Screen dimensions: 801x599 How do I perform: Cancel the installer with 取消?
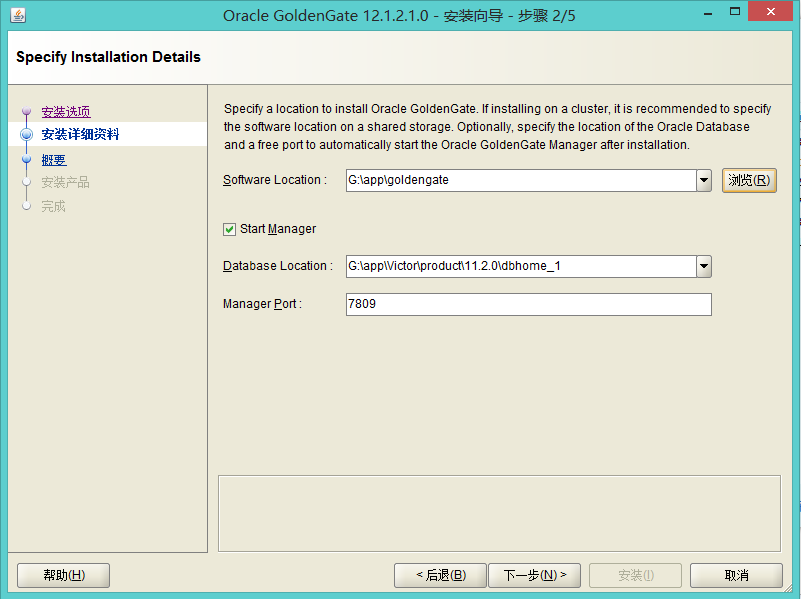[x=736, y=576]
